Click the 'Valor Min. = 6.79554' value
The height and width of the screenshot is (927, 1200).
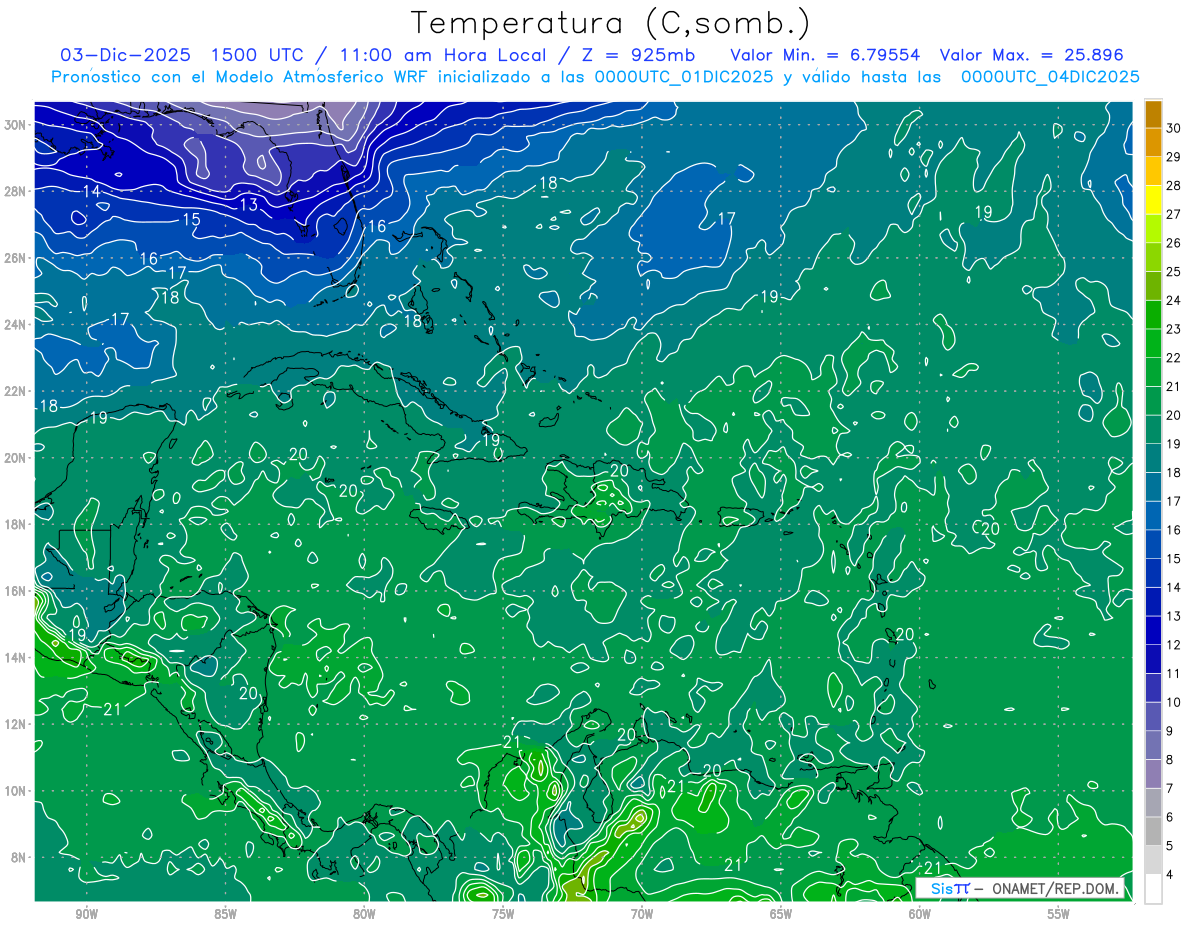tap(825, 55)
